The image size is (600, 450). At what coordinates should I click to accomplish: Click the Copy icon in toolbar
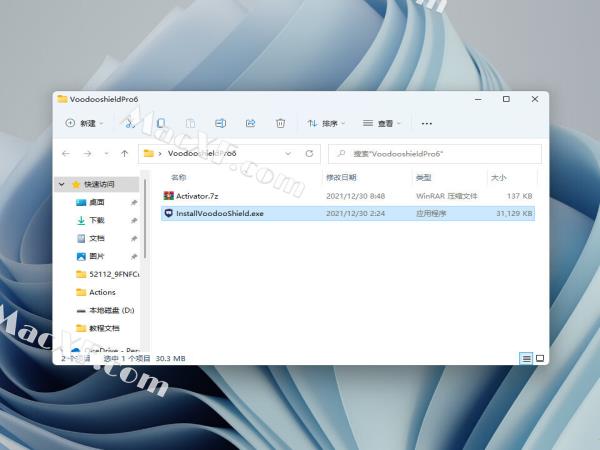pos(161,123)
